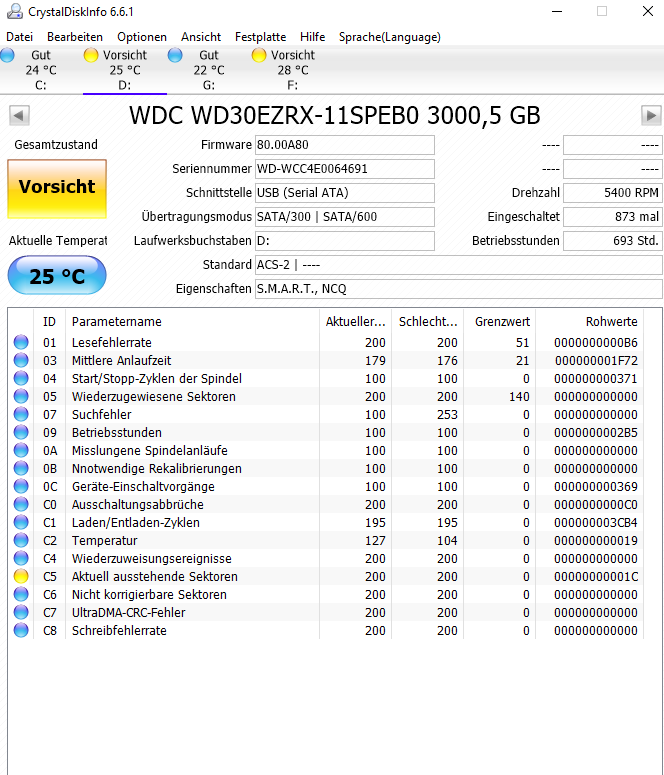Click the next disk arrow button

tap(651, 116)
